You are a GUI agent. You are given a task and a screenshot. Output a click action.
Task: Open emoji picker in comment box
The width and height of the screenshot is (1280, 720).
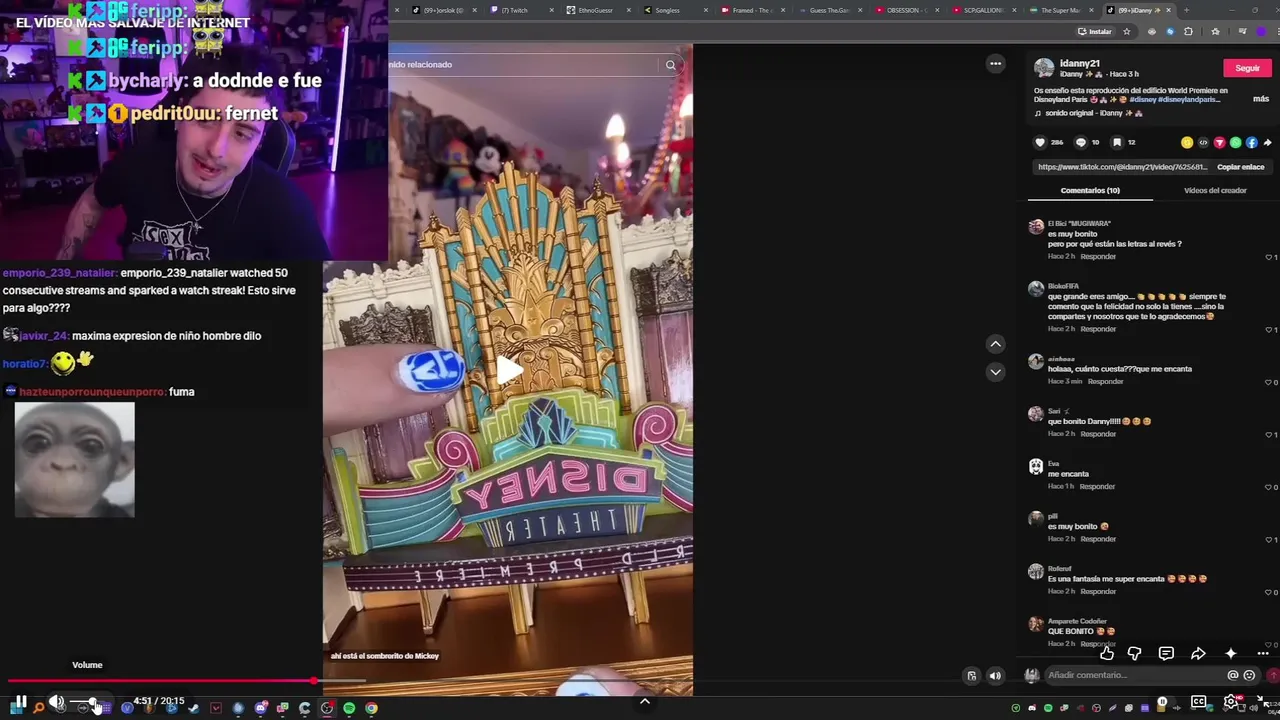pyautogui.click(x=1249, y=675)
